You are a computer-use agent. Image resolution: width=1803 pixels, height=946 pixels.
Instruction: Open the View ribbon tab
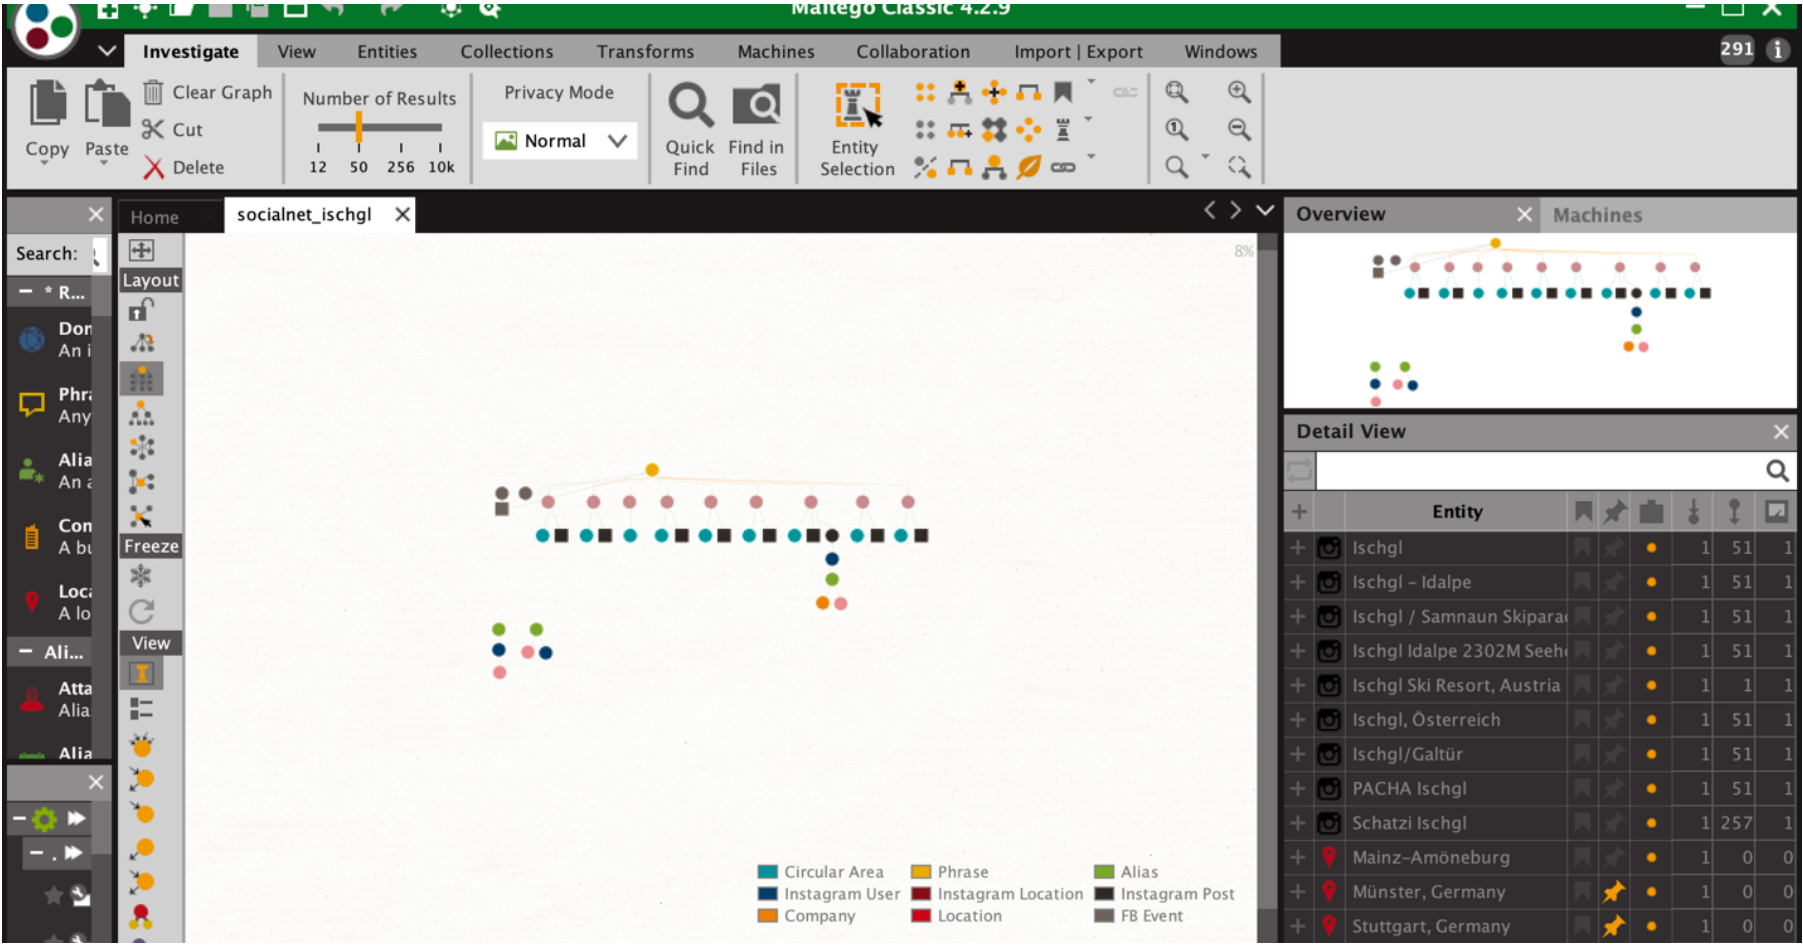[296, 52]
